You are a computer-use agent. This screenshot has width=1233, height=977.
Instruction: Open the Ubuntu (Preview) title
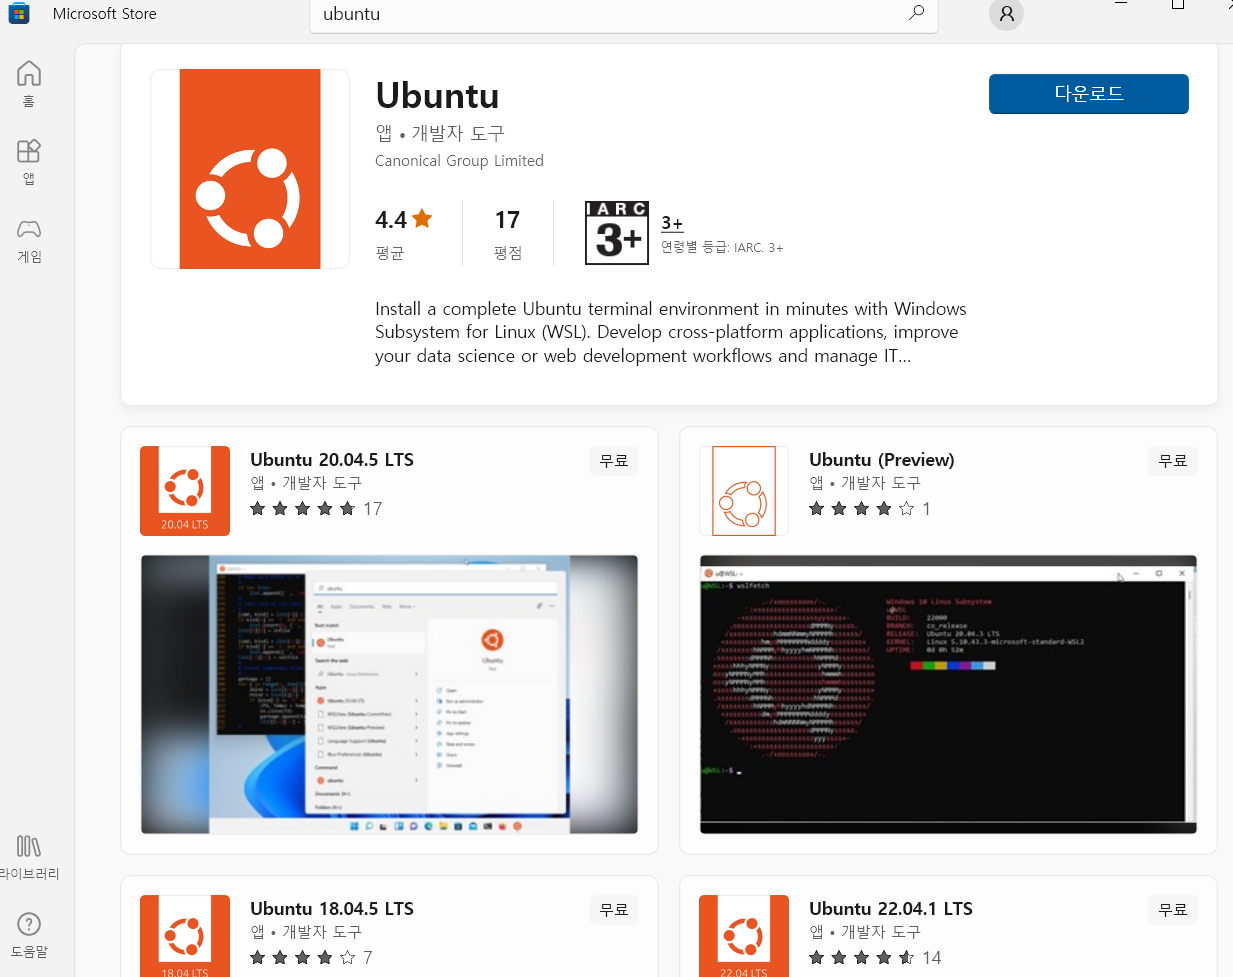882,460
